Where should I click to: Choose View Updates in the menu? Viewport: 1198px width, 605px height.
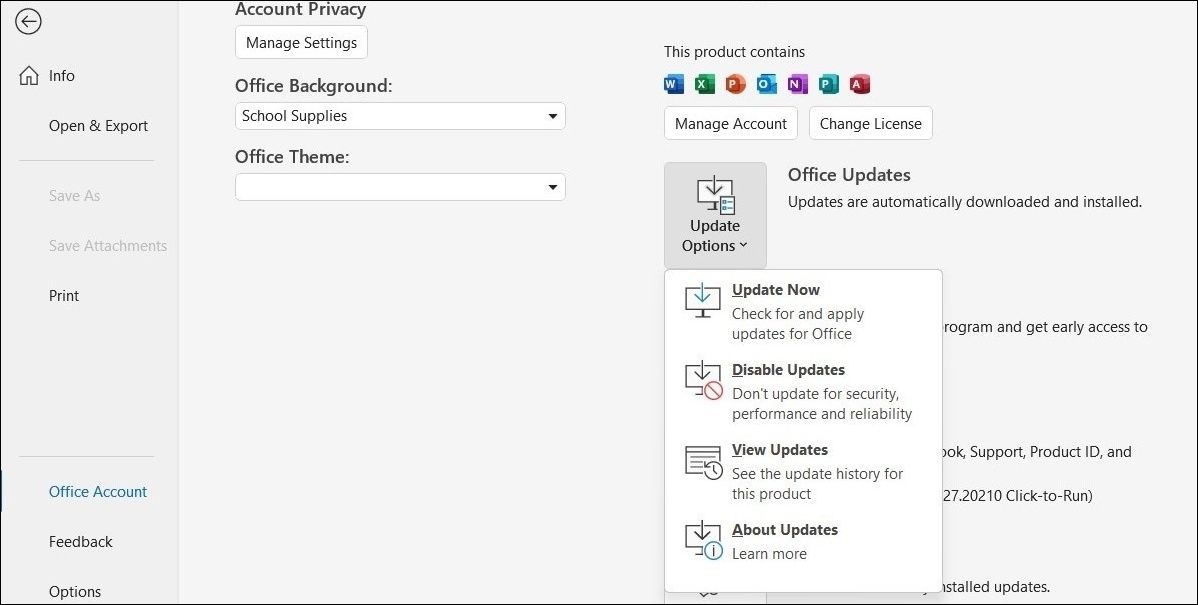(x=780, y=449)
